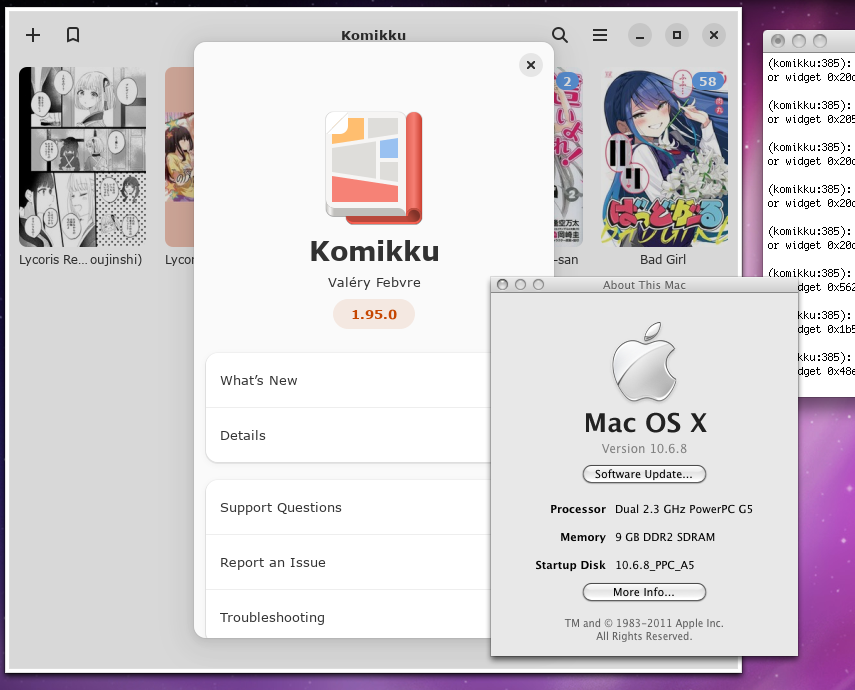Open the What's New row
Image resolution: width=855 pixels, height=690 pixels.
pyautogui.click(x=348, y=381)
